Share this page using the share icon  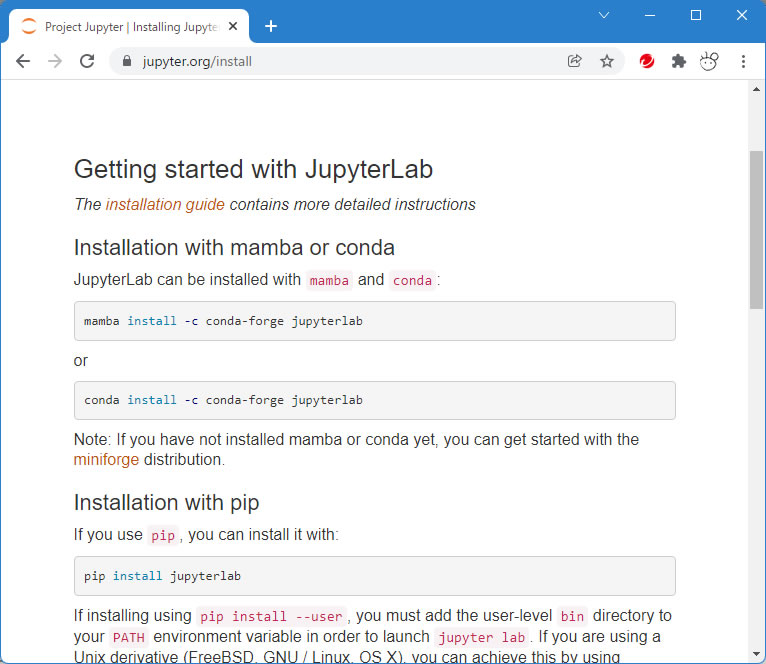(x=575, y=61)
